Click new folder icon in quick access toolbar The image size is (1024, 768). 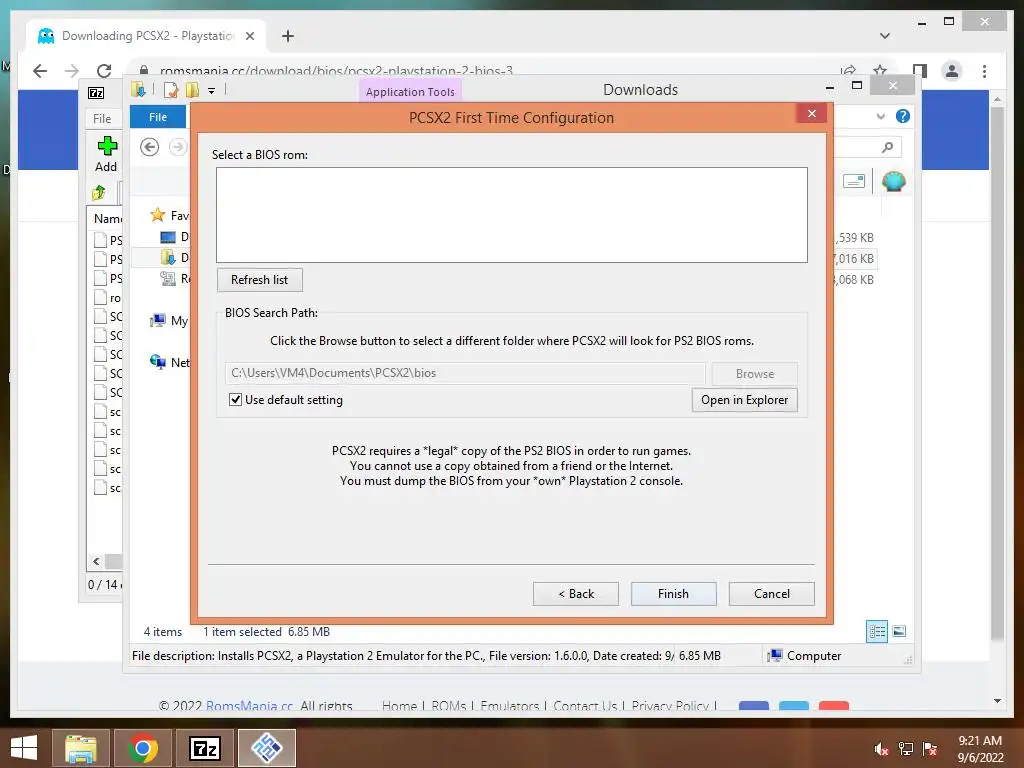point(193,90)
